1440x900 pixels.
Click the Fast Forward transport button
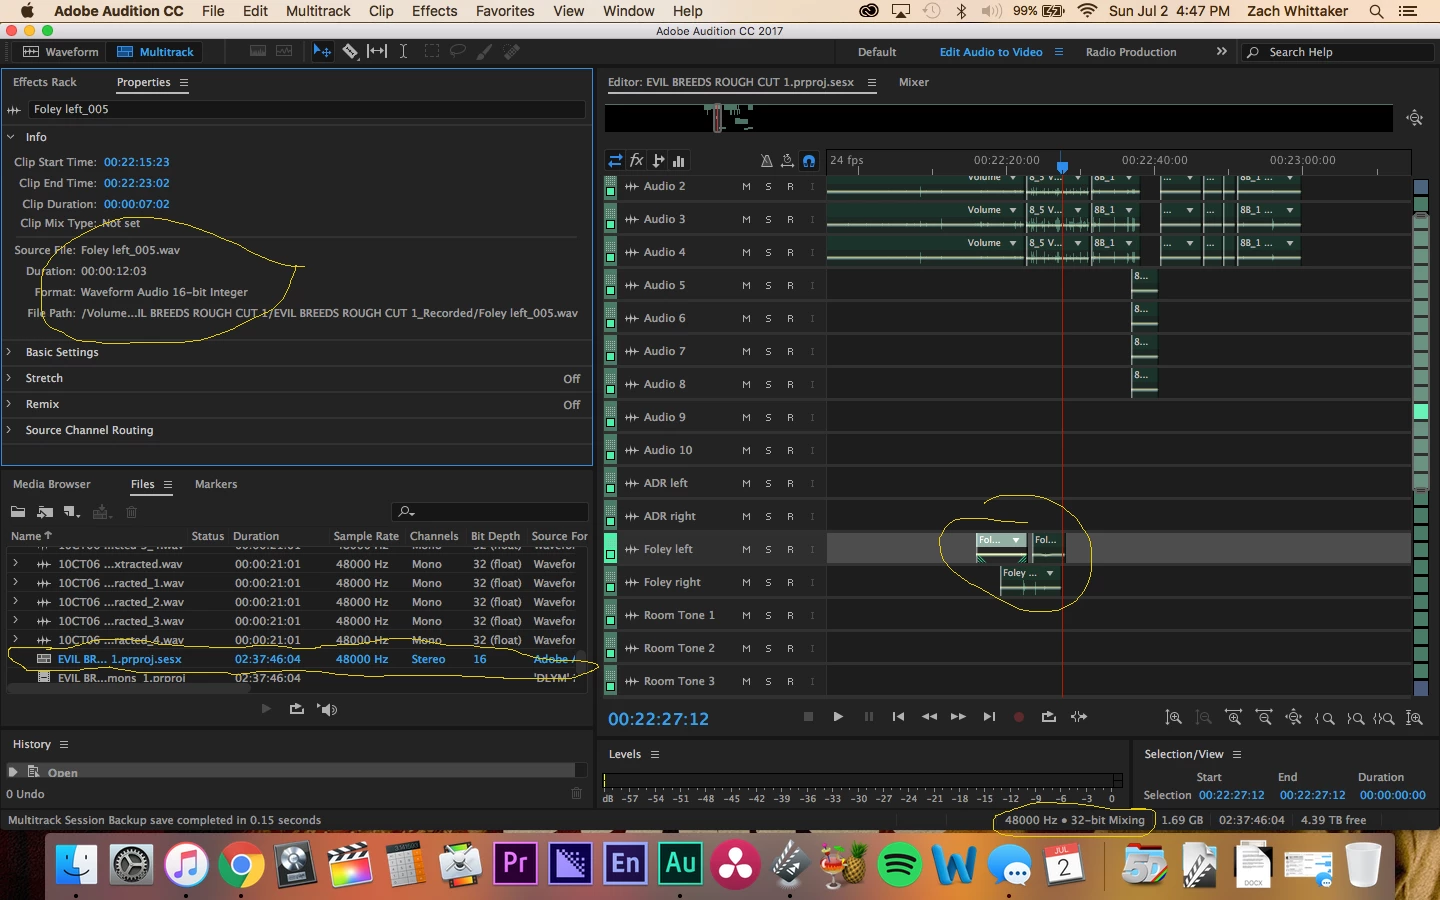[x=958, y=717]
